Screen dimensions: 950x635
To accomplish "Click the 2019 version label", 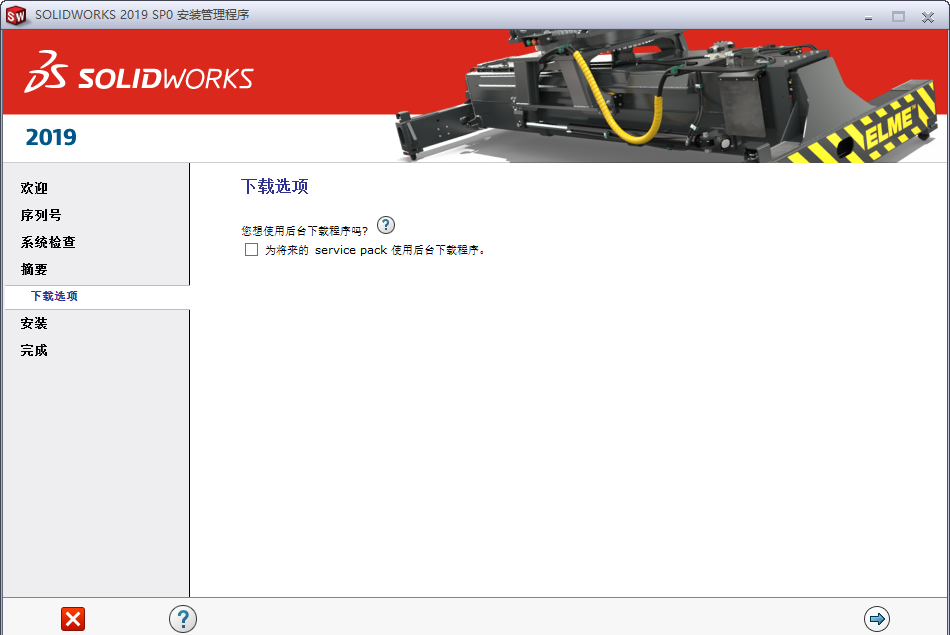I will tap(51, 137).
